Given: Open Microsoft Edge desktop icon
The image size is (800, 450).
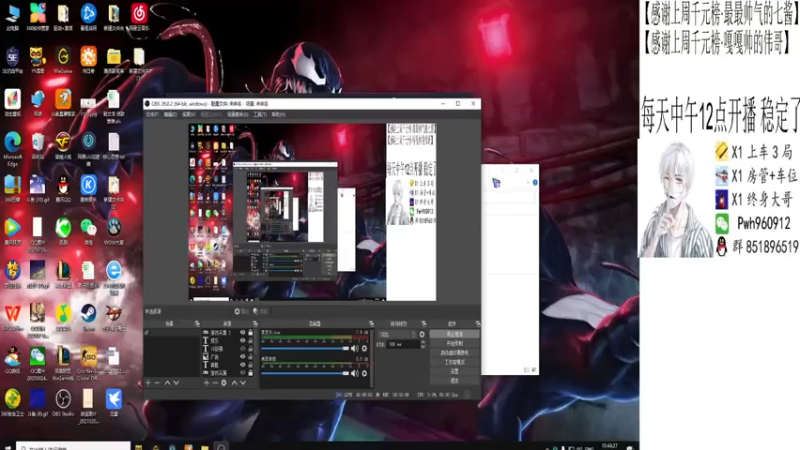Looking at the screenshot, I should 12,148.
